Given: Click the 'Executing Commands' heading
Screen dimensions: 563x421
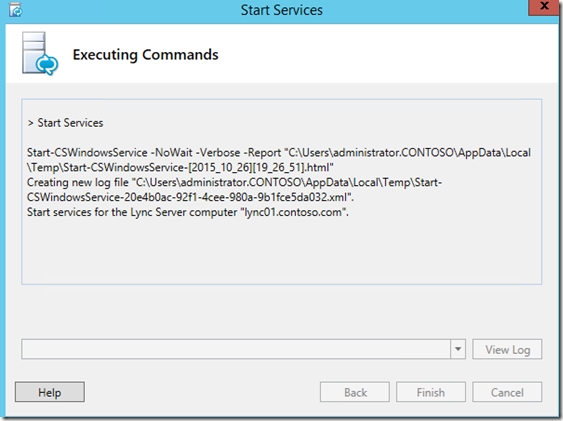Looking at the screenshot, I should (x=145, y=55).
